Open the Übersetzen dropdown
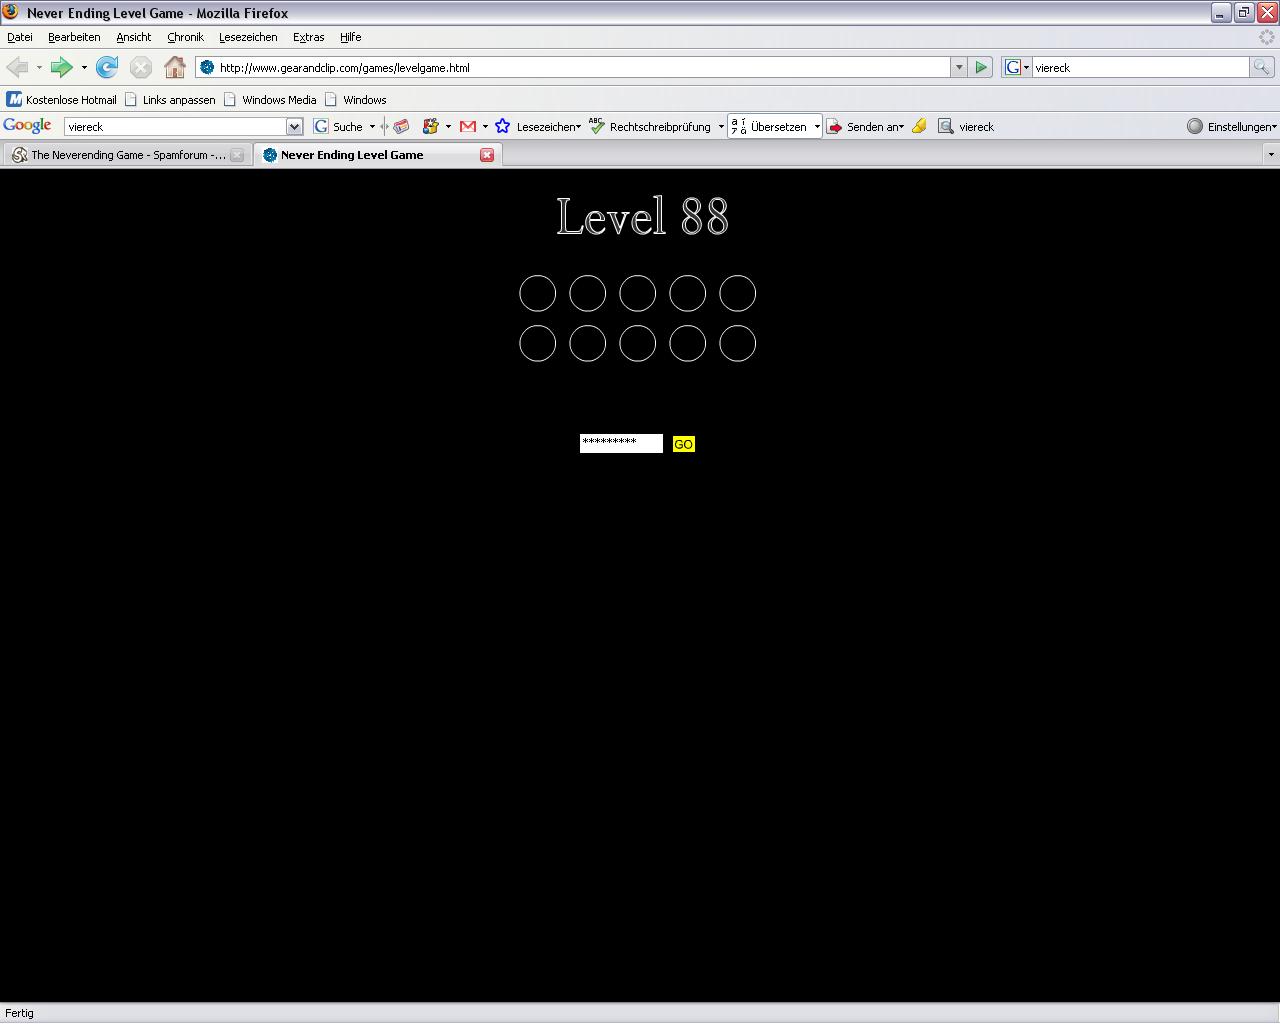This screenshot has height=1024, width=1280. (x=817, y=126)
